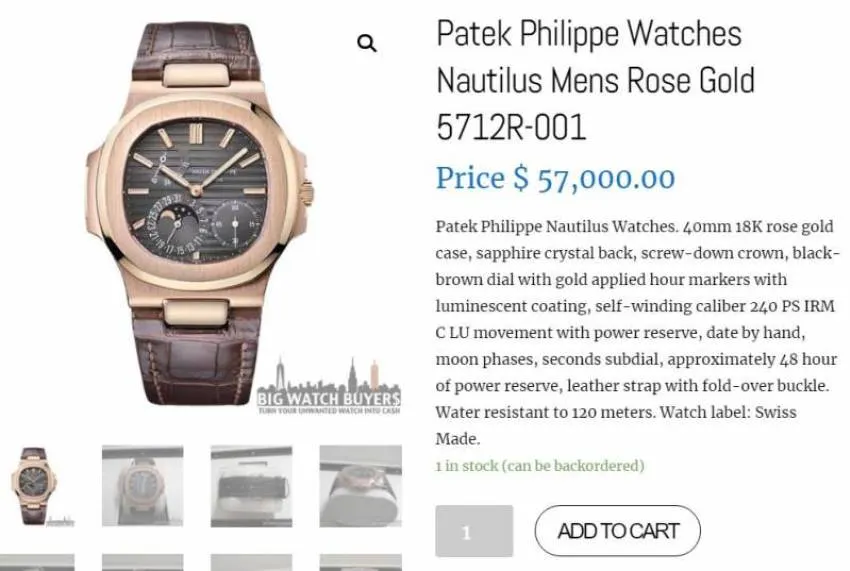The image size is (850, 571).
Task: Click the magnifier zoom icon on product image
Action: [x=367, y=43]
